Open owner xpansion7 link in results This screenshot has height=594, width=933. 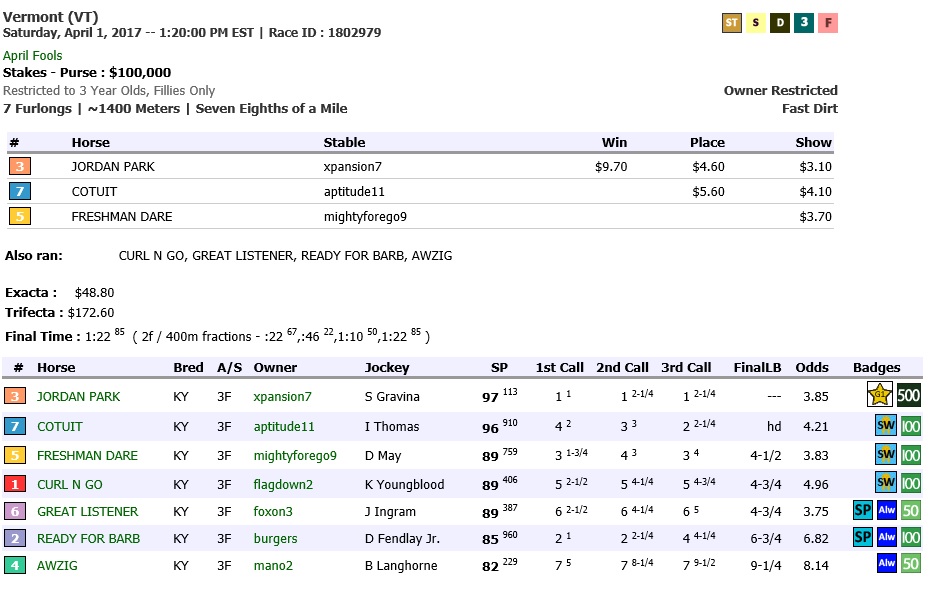click(282, 396)
